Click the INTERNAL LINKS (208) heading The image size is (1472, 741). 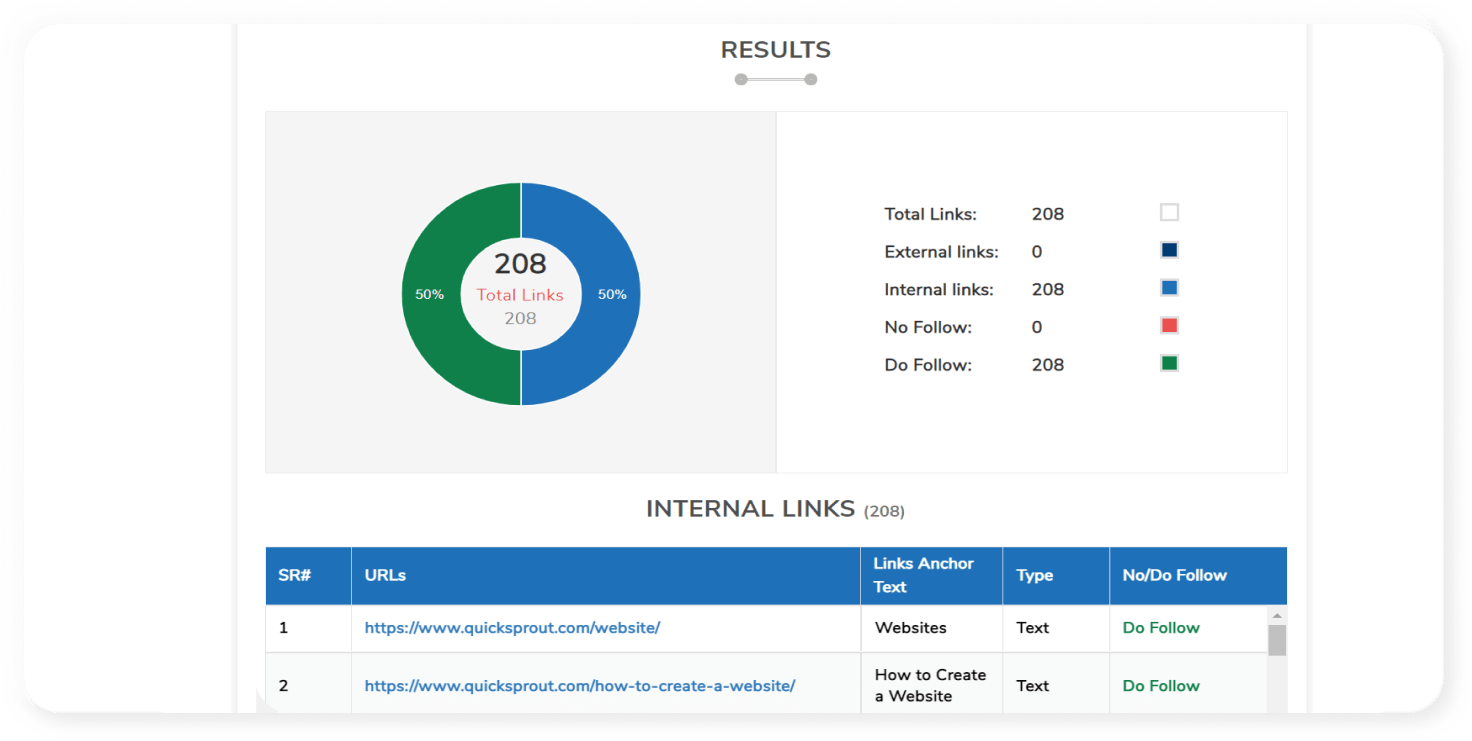775,509
